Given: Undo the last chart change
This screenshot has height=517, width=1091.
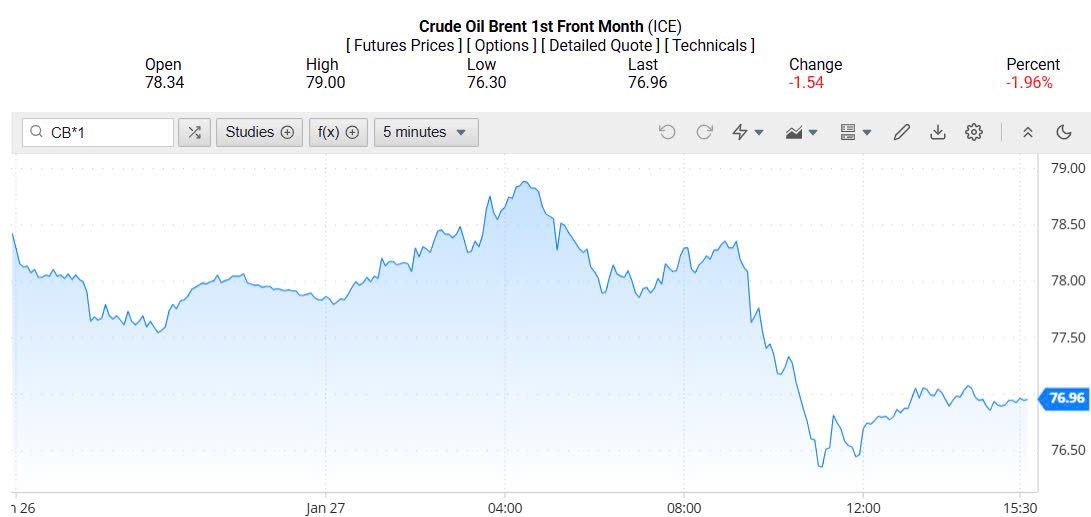Looking at the screenshot, I should [667, 132].
